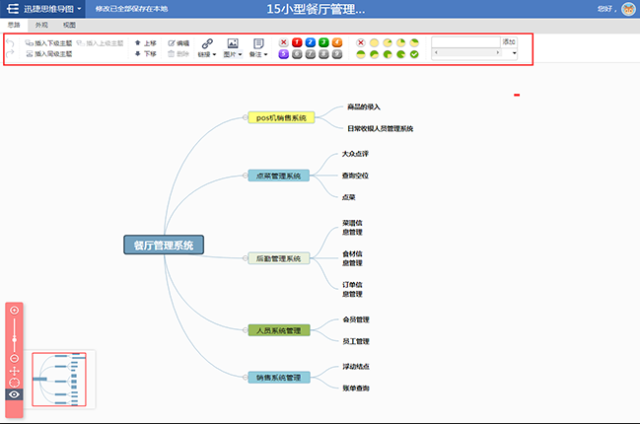Open the 迅捷思维导图 main menu

tap(44, 9)
